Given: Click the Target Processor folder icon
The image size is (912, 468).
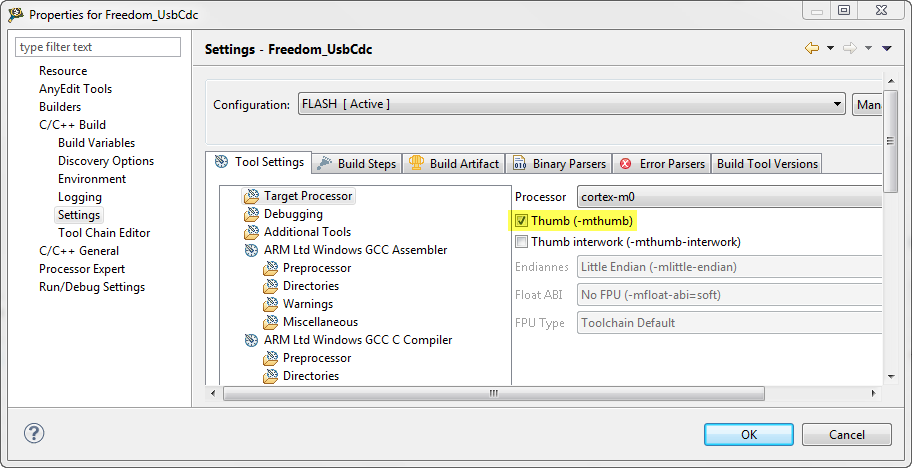Looking at the screenshot, I should click(x=250, y=196).
